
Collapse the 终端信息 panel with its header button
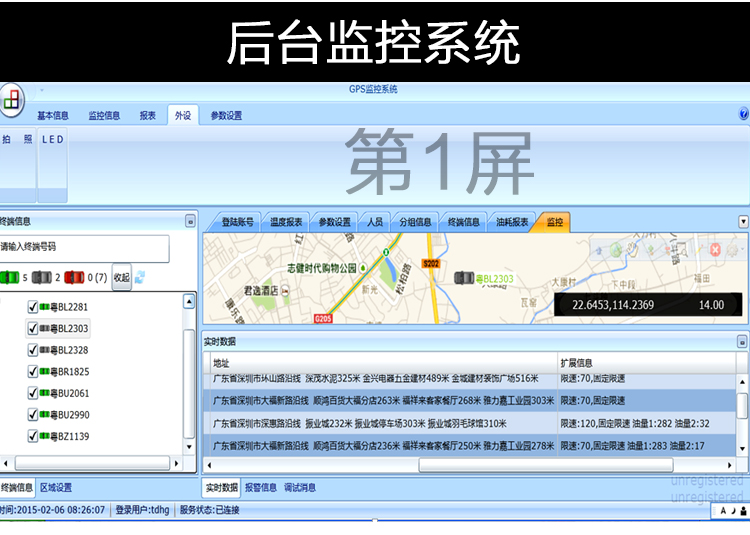[190, 221]
